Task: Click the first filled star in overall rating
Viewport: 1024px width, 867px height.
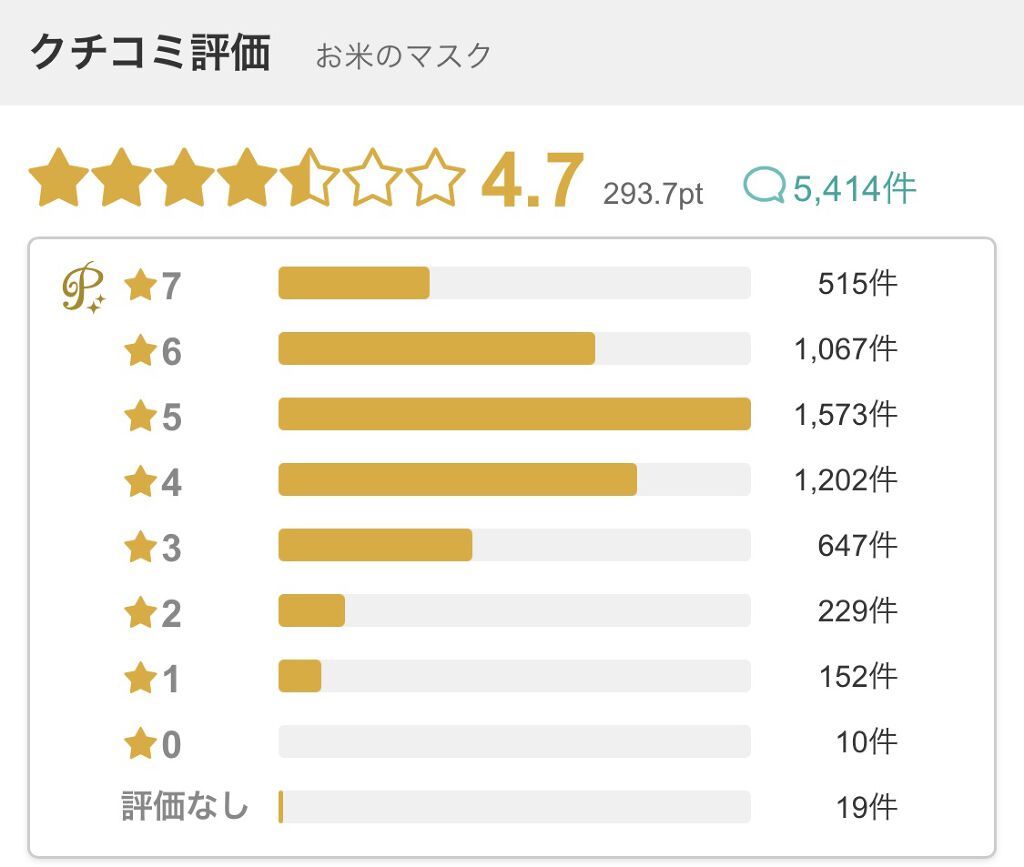Action: point(58,178)
